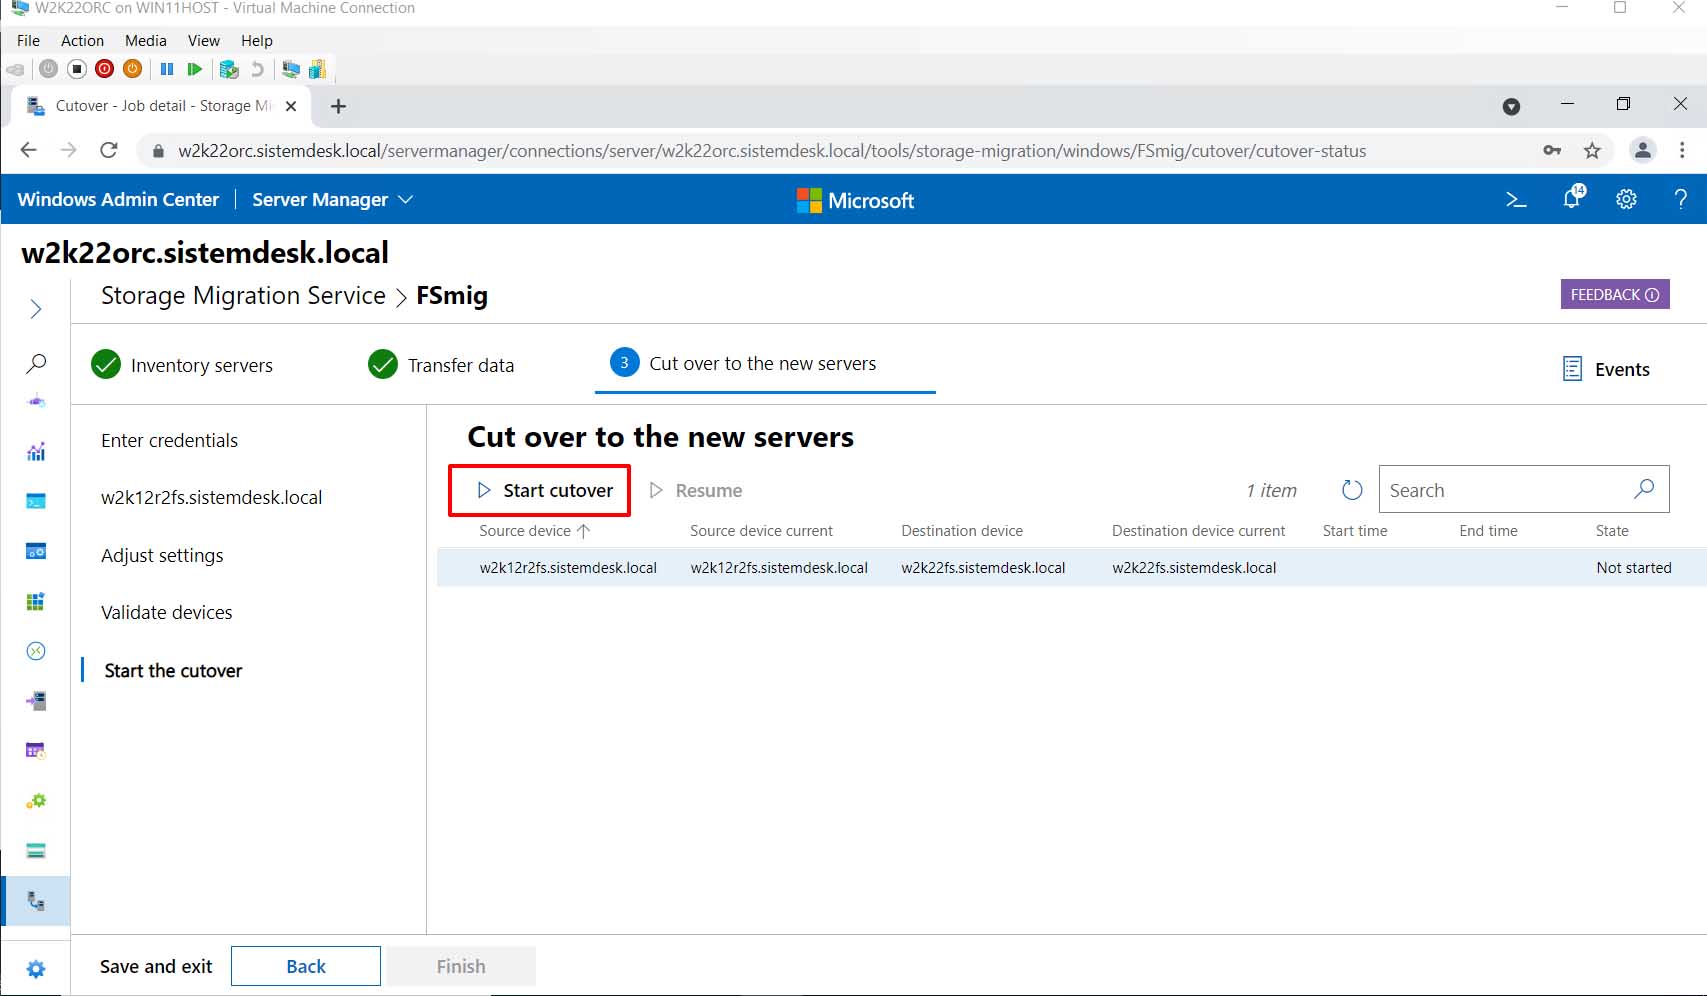Select Cut over to the new servers step

[x=744, y=364]
